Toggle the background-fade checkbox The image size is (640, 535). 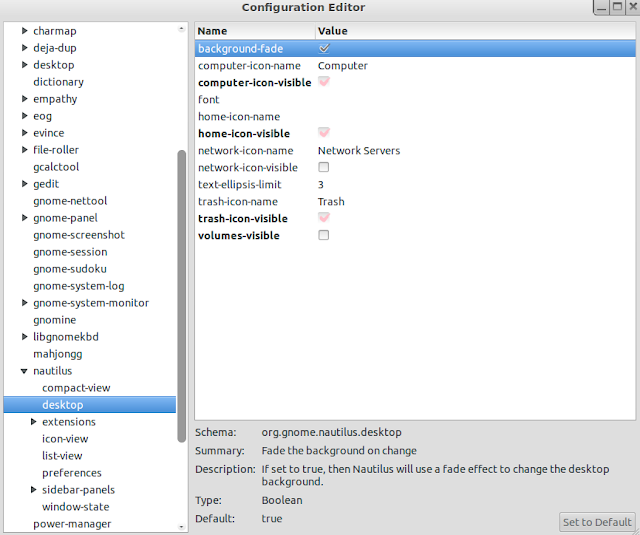[324, 49]
